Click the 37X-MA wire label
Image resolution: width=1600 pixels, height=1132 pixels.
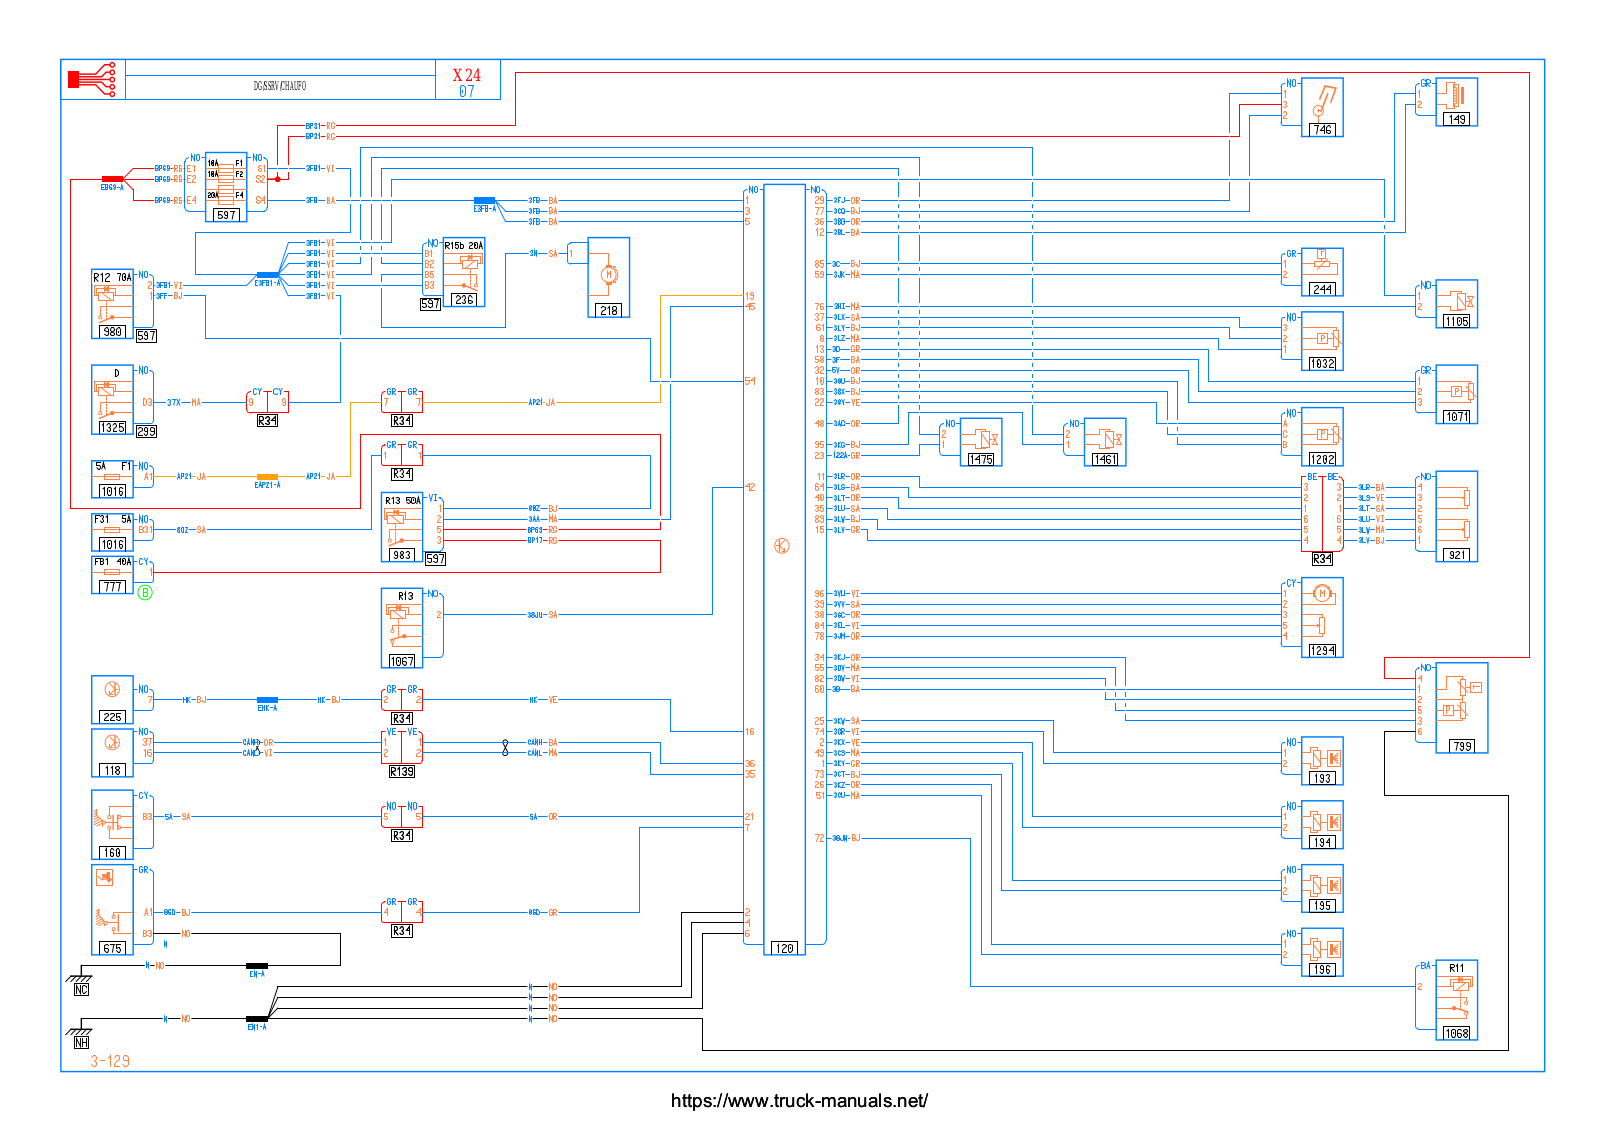(x=183, y=403)
